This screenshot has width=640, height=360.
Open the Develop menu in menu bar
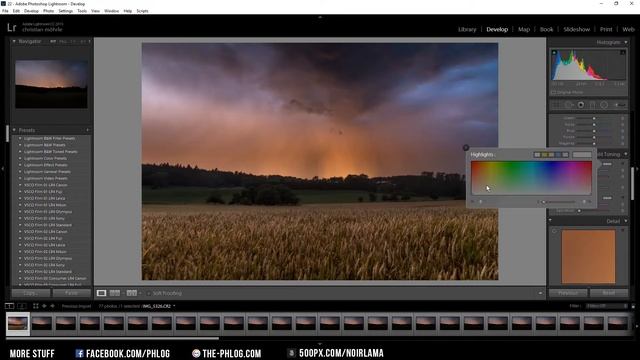31,11
